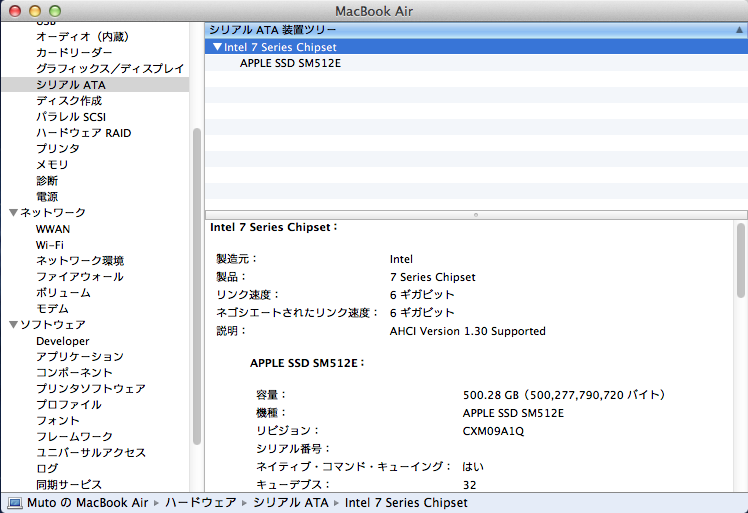The height and width of the screenshot is (513, 748).
Task: Select APPLE SSD SM512E in device tree
Action: (290, 63)
